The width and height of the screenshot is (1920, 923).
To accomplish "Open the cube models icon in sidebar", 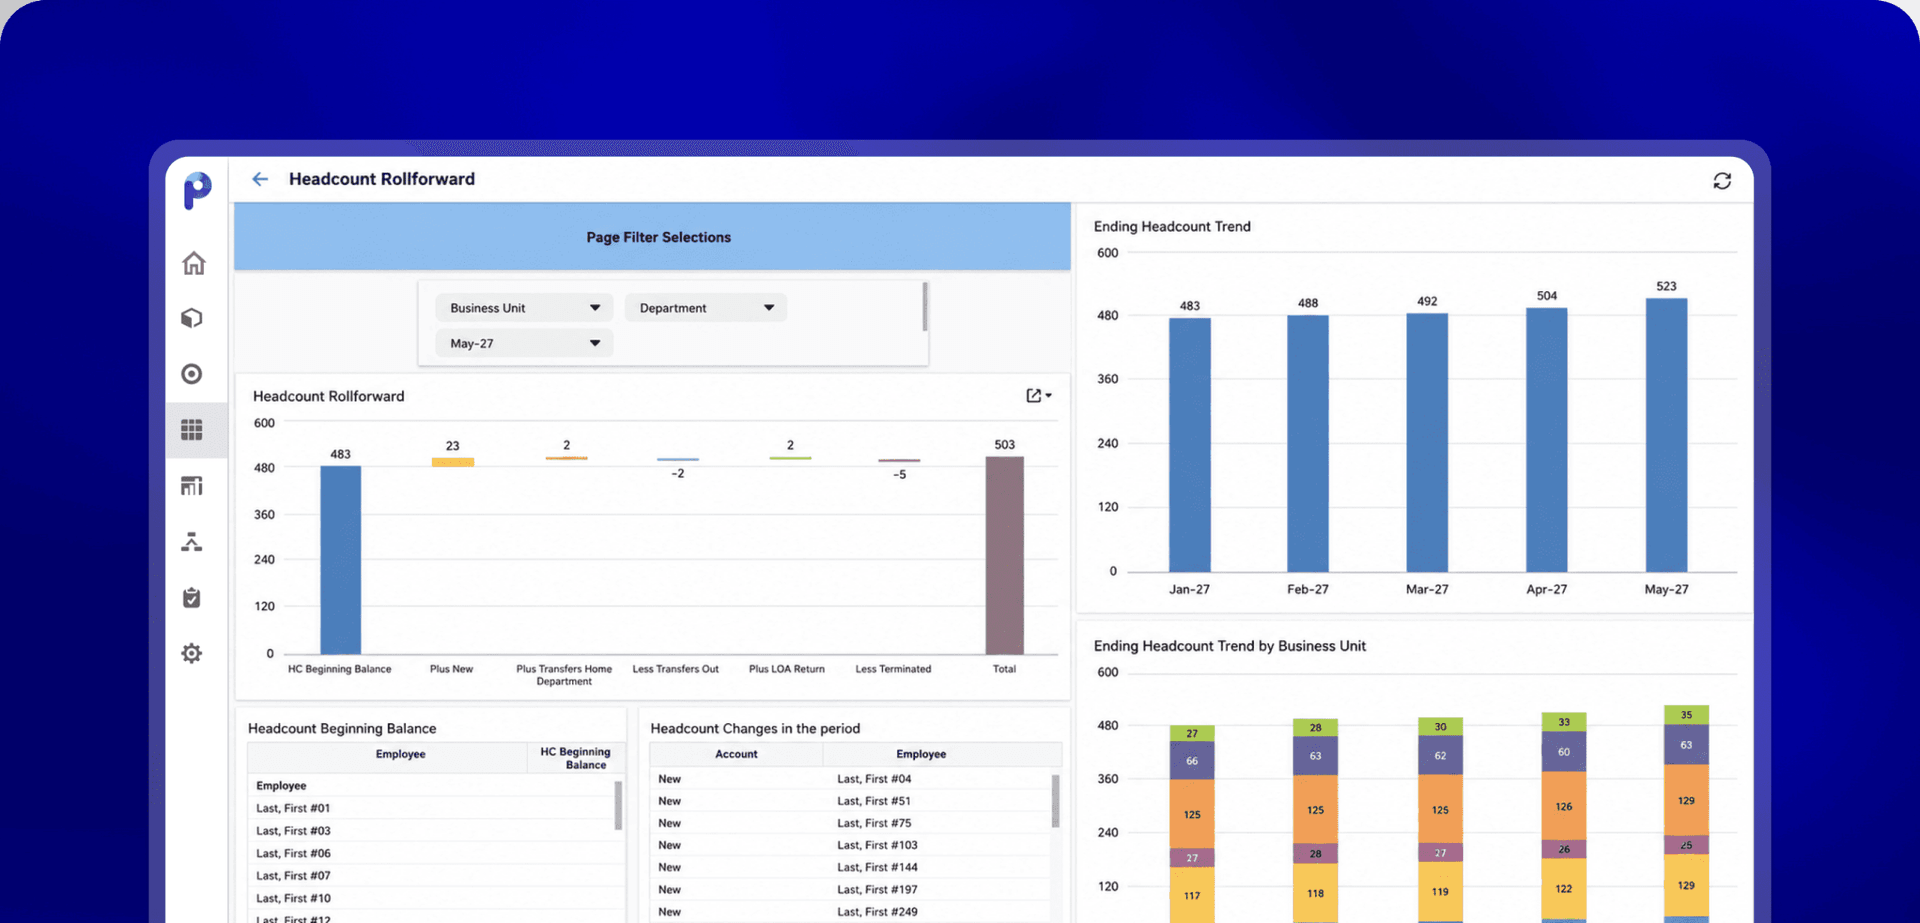I will tap(192, 318).
